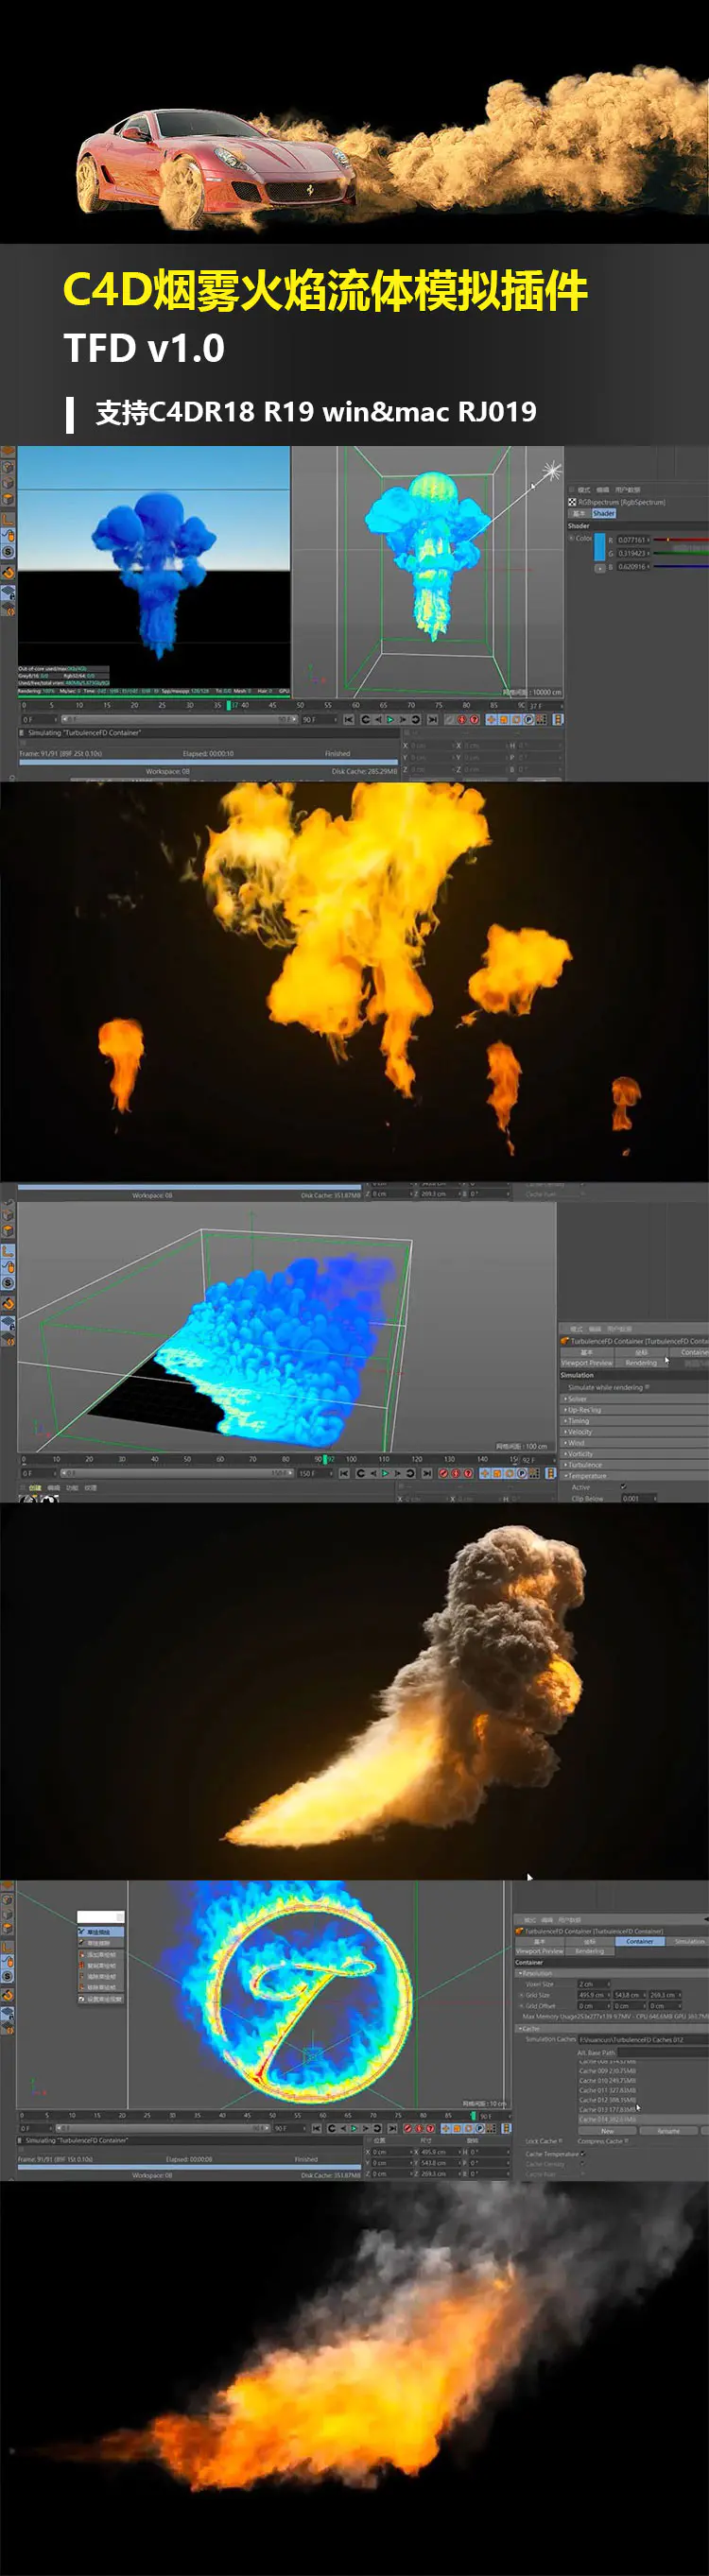Select Cache 012 398.35MB in cache list
The height and width of the screenshot is (2576, 709).
tap(608, 2101)
